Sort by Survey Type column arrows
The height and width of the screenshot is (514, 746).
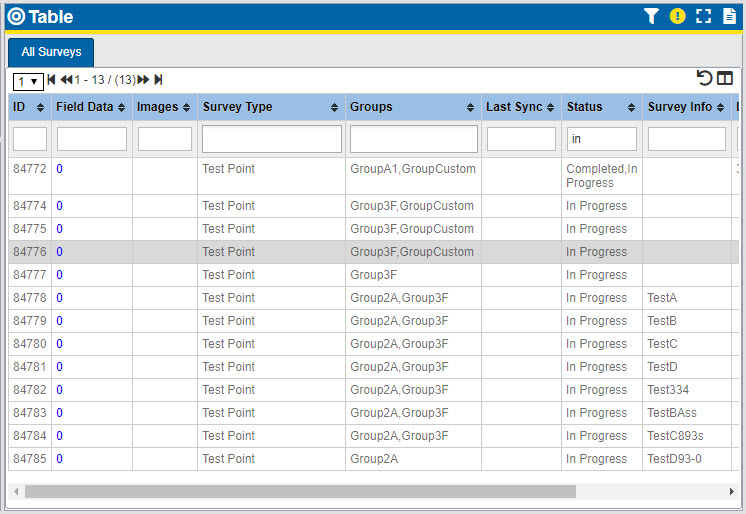334,108
